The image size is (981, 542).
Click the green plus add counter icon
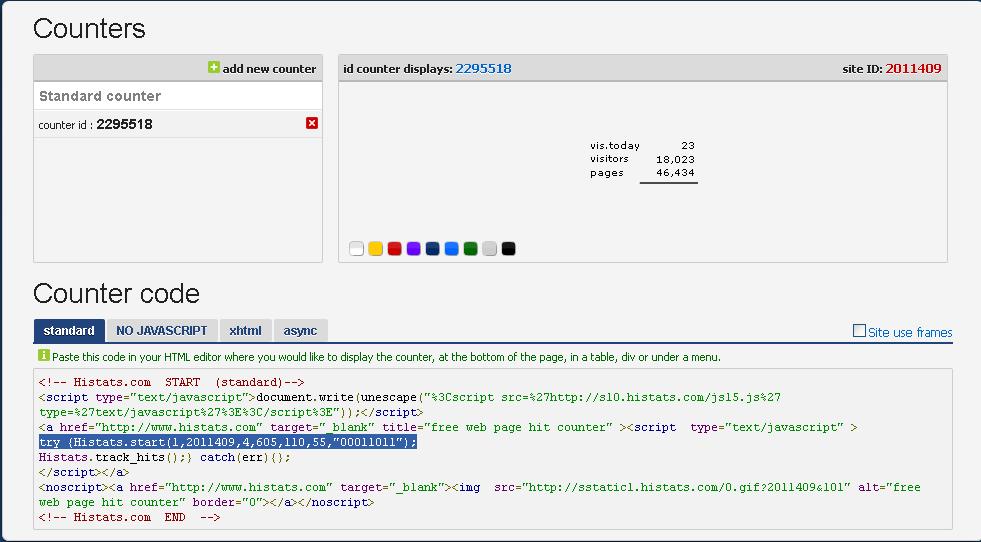click(214, 67)
